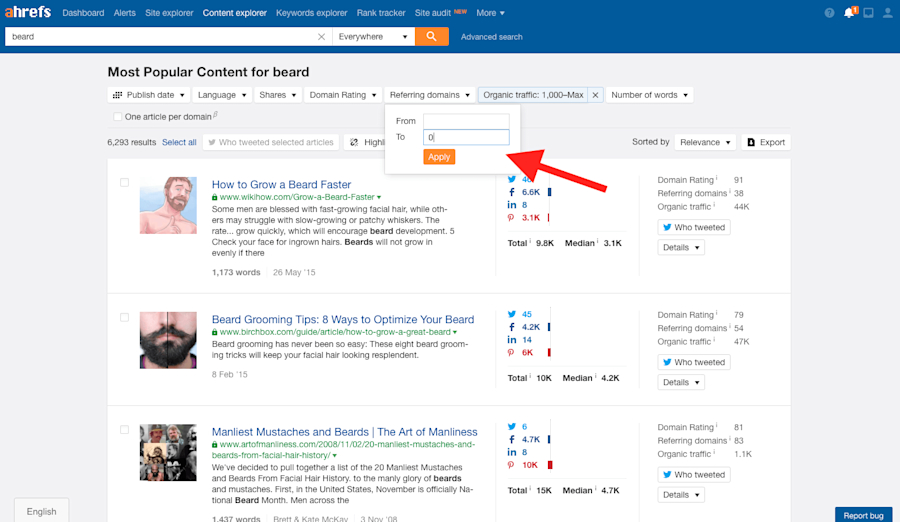Open the help question mark icon
Viewport: 900px width, 522px height.
click(x=829, y=13)
